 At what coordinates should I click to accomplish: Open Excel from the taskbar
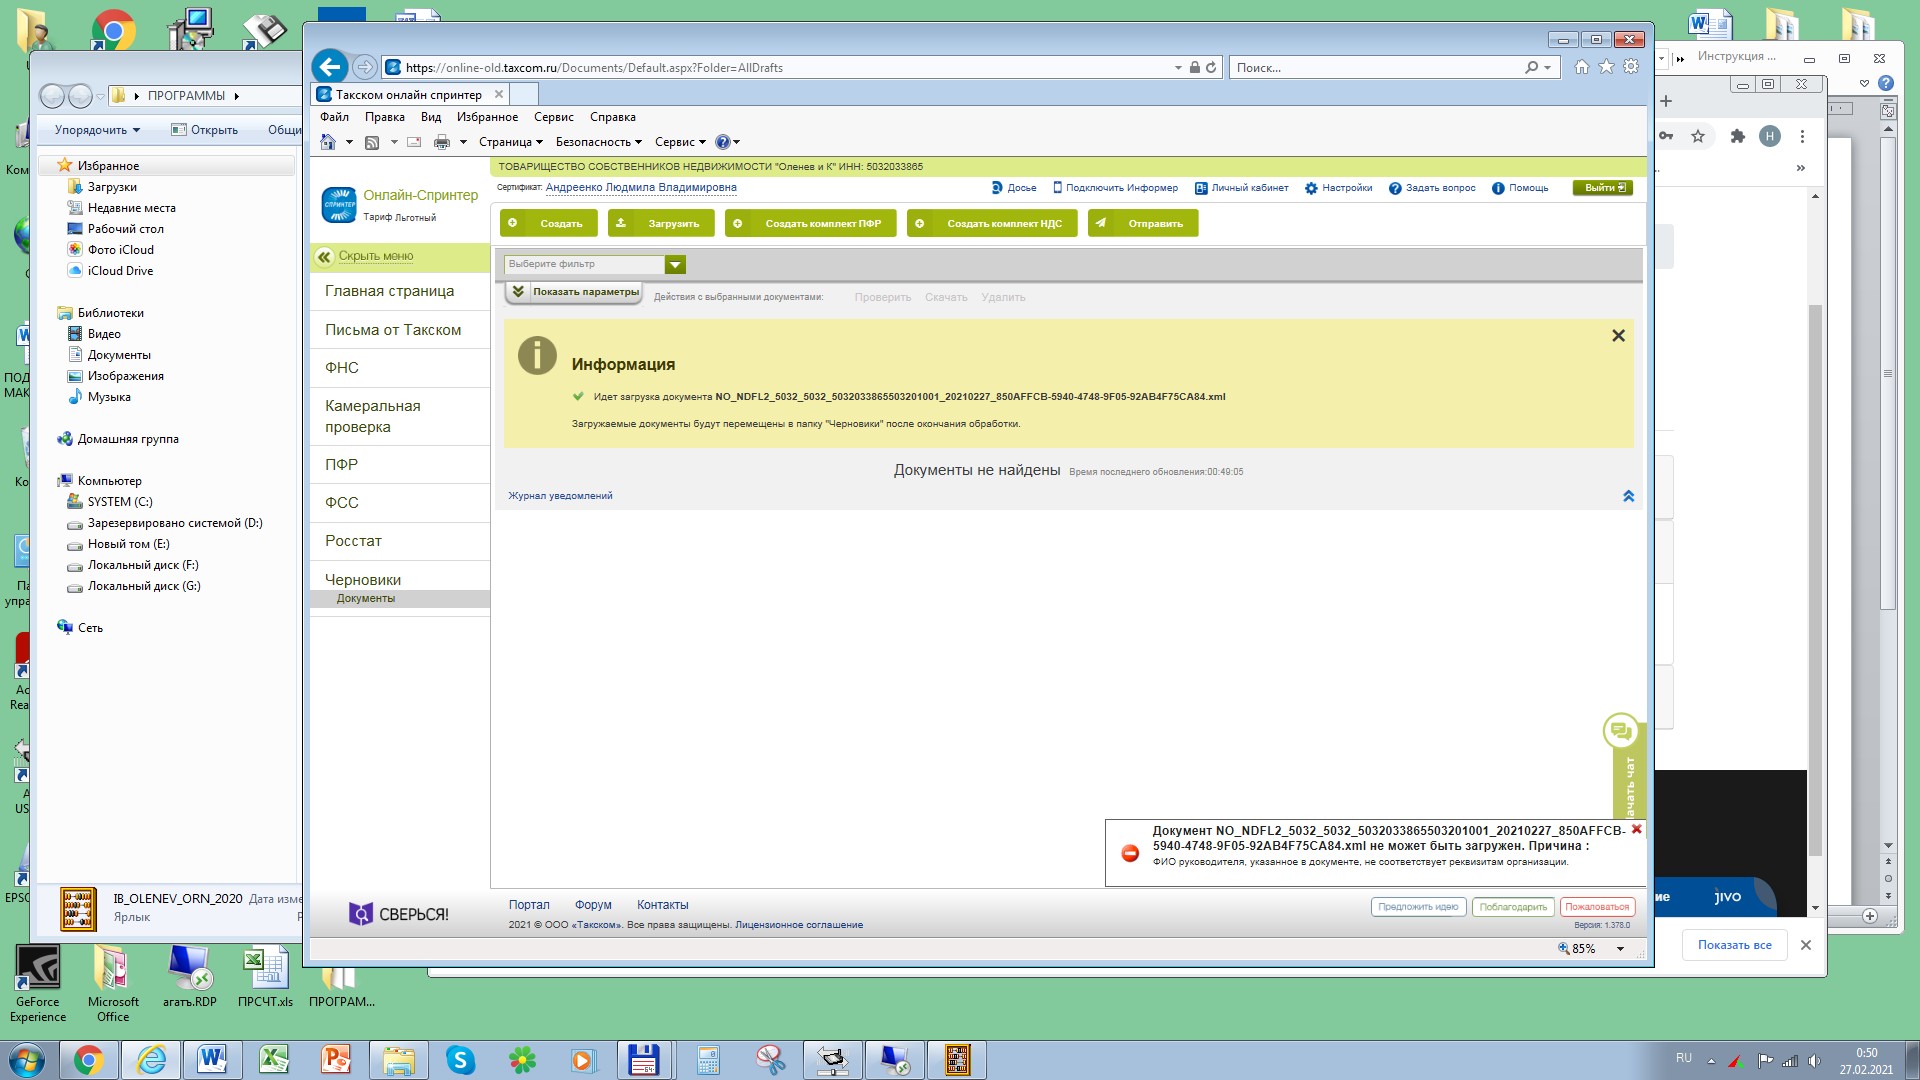point(274,1060)
